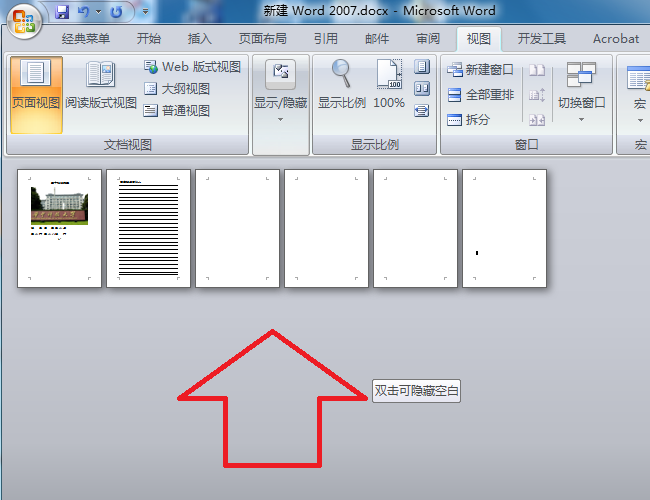Image resolution: width=650 pixels, height=500 pixels.
Task: Redo the action in Quick Access toolbar
Action: (116, 12)
